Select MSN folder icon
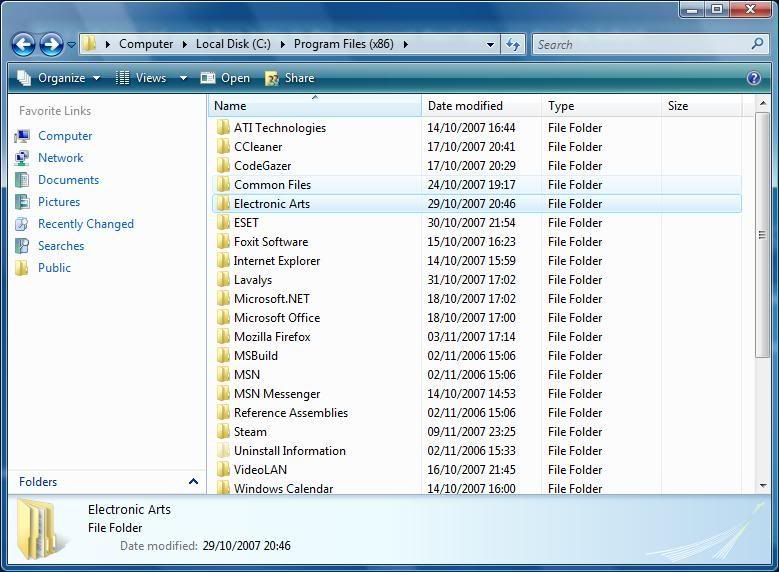 click(223, 374)
